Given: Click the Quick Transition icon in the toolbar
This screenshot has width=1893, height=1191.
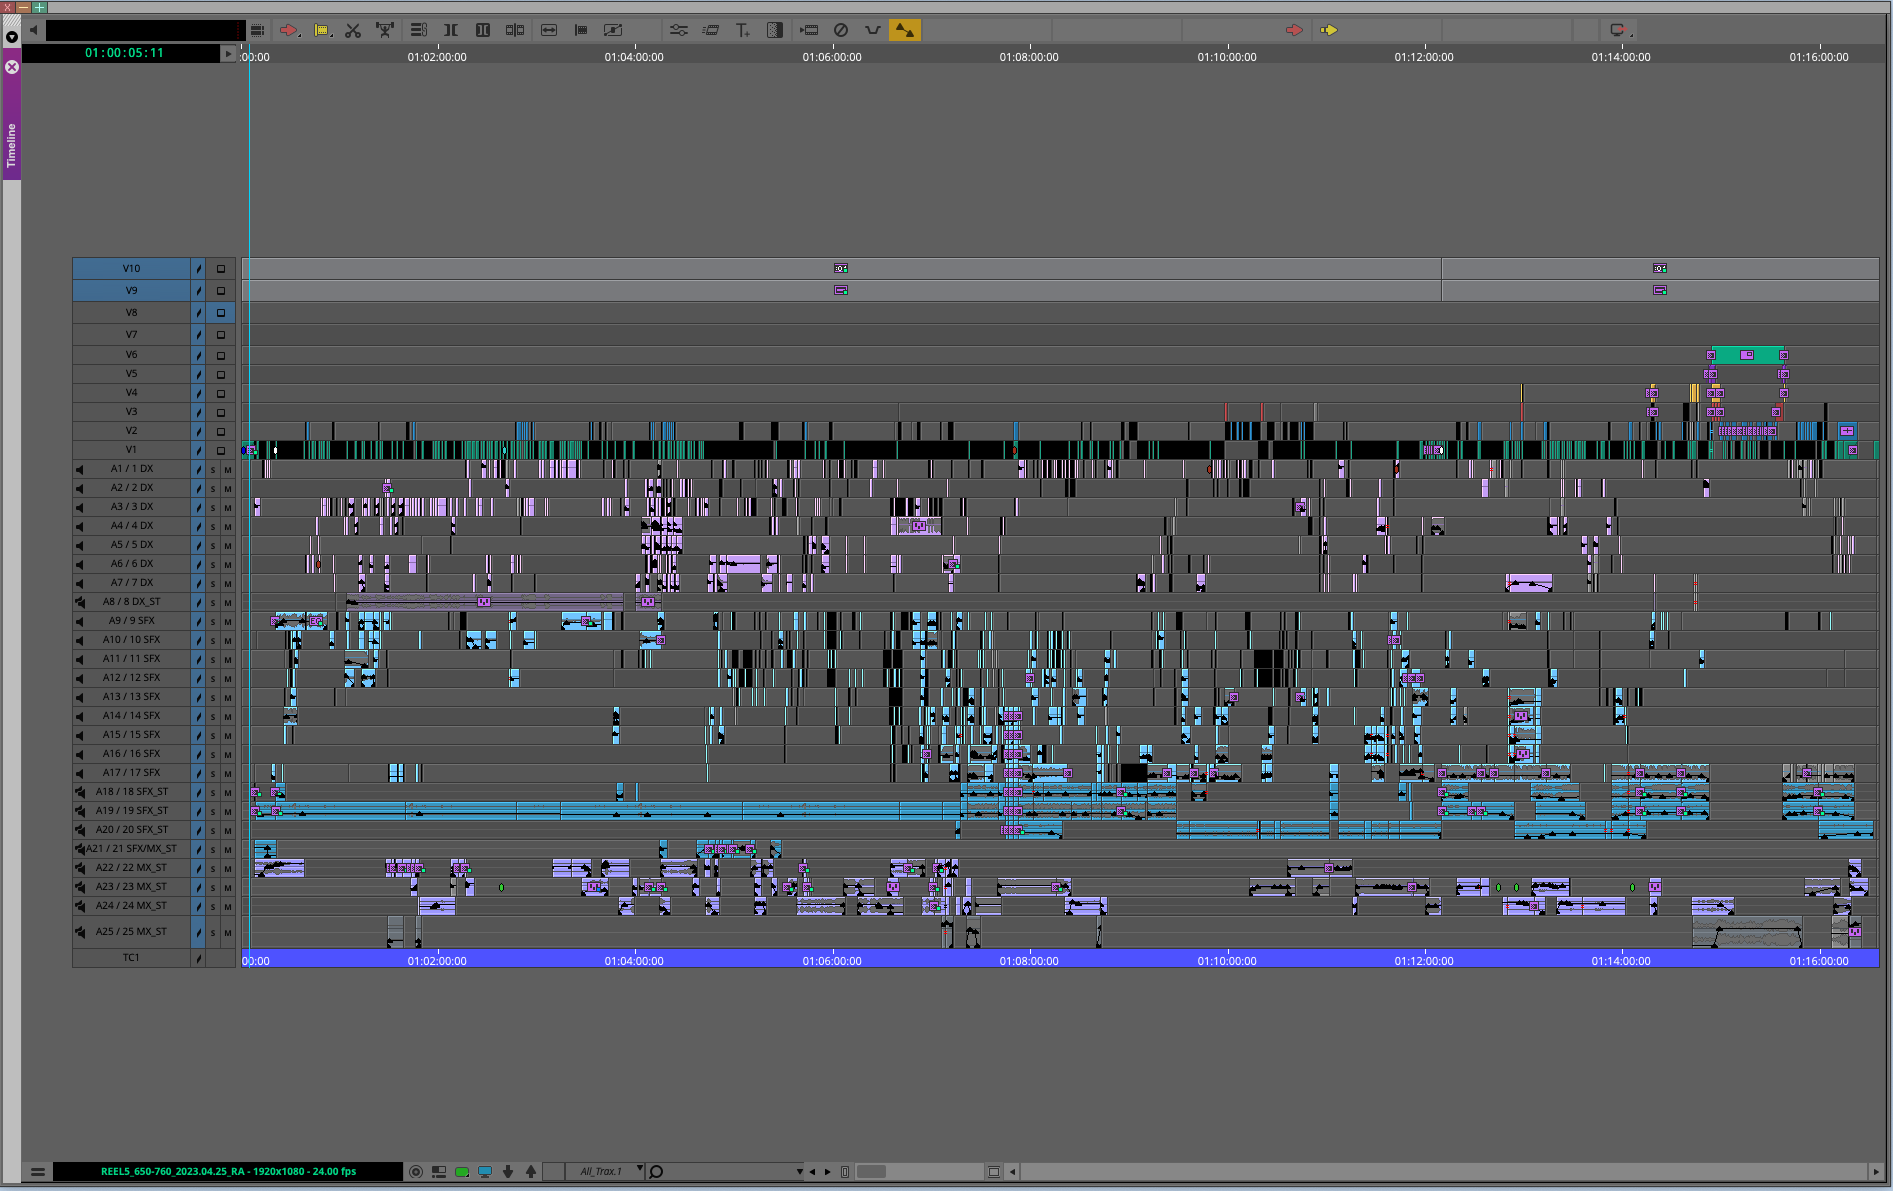Looking at the screenshot, I should (774, 30).
